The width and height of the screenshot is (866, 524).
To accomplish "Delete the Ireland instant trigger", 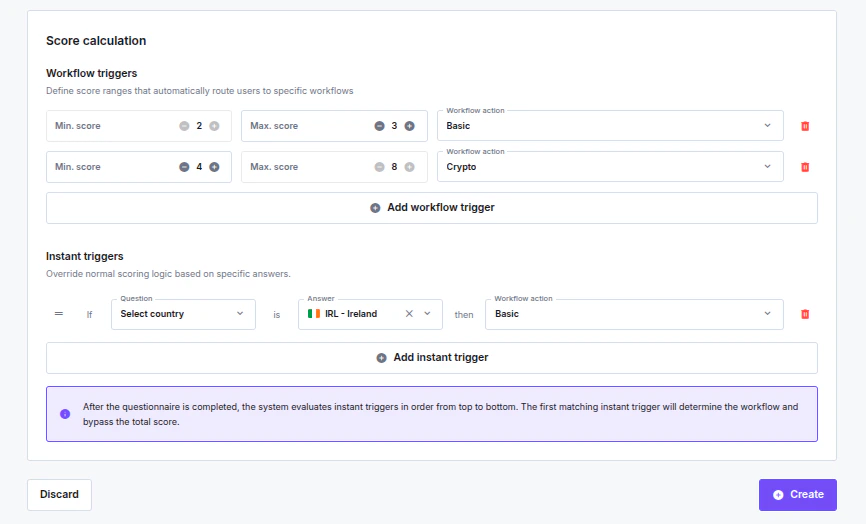I will (805, 314).
